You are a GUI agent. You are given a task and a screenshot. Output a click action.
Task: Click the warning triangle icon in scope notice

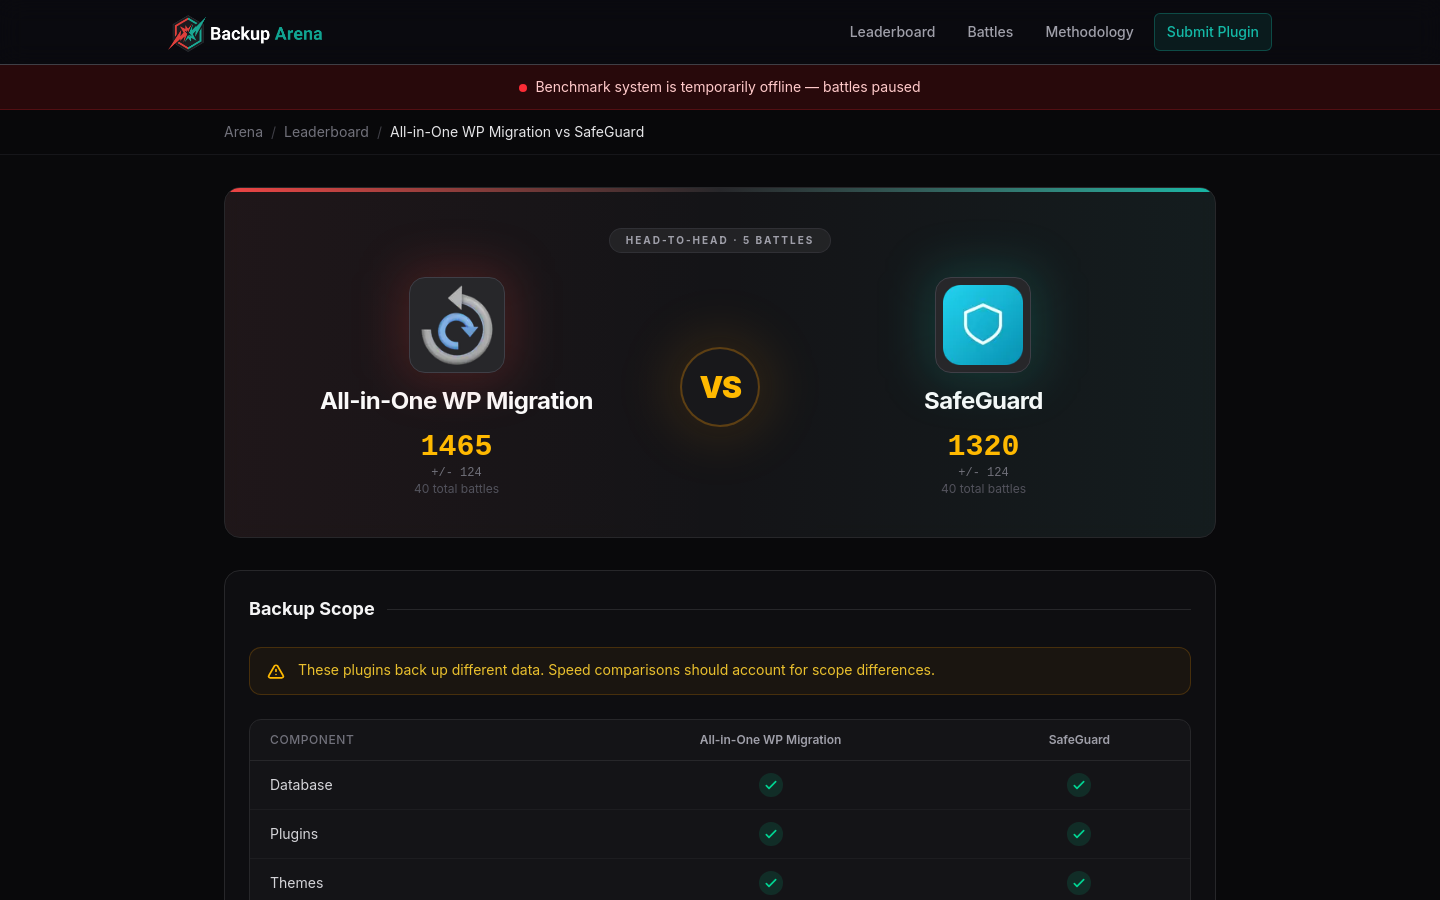(x=276, y=671)
